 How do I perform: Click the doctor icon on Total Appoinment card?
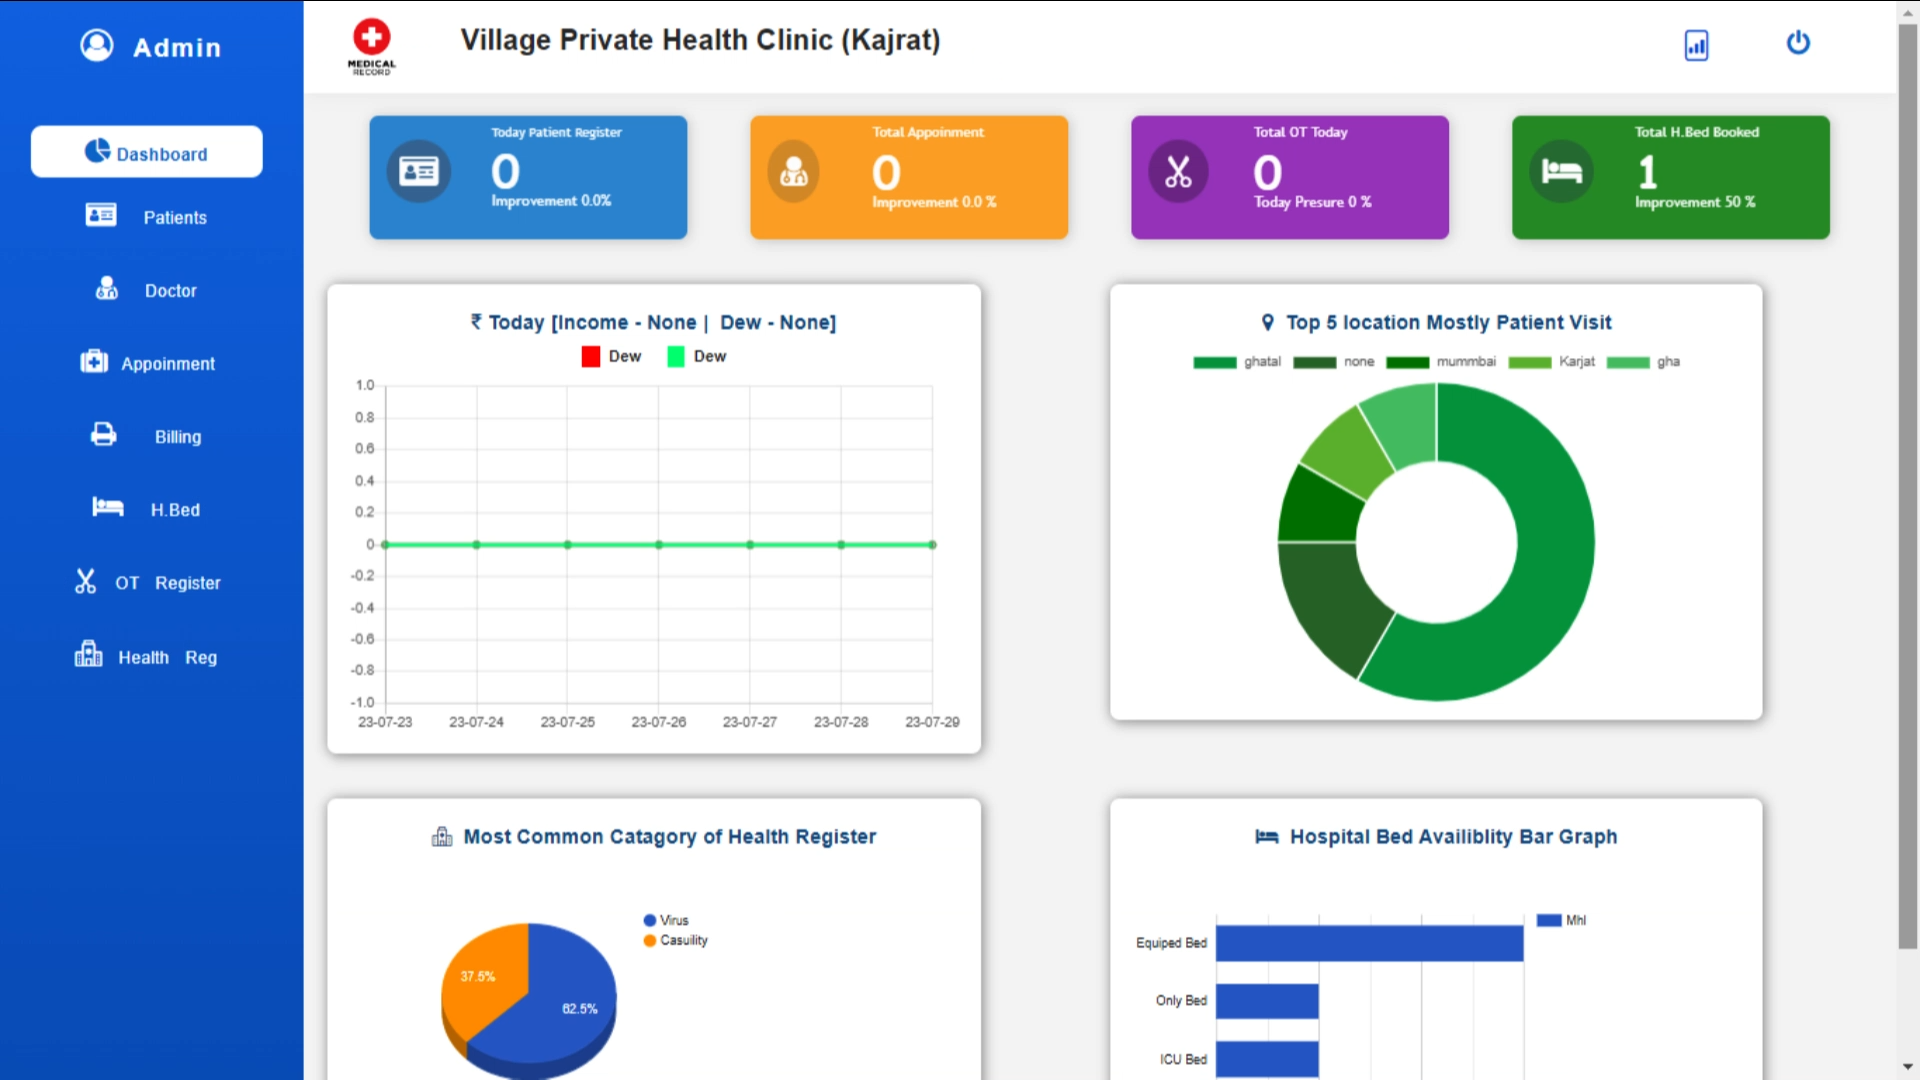[x=794, y=172]
